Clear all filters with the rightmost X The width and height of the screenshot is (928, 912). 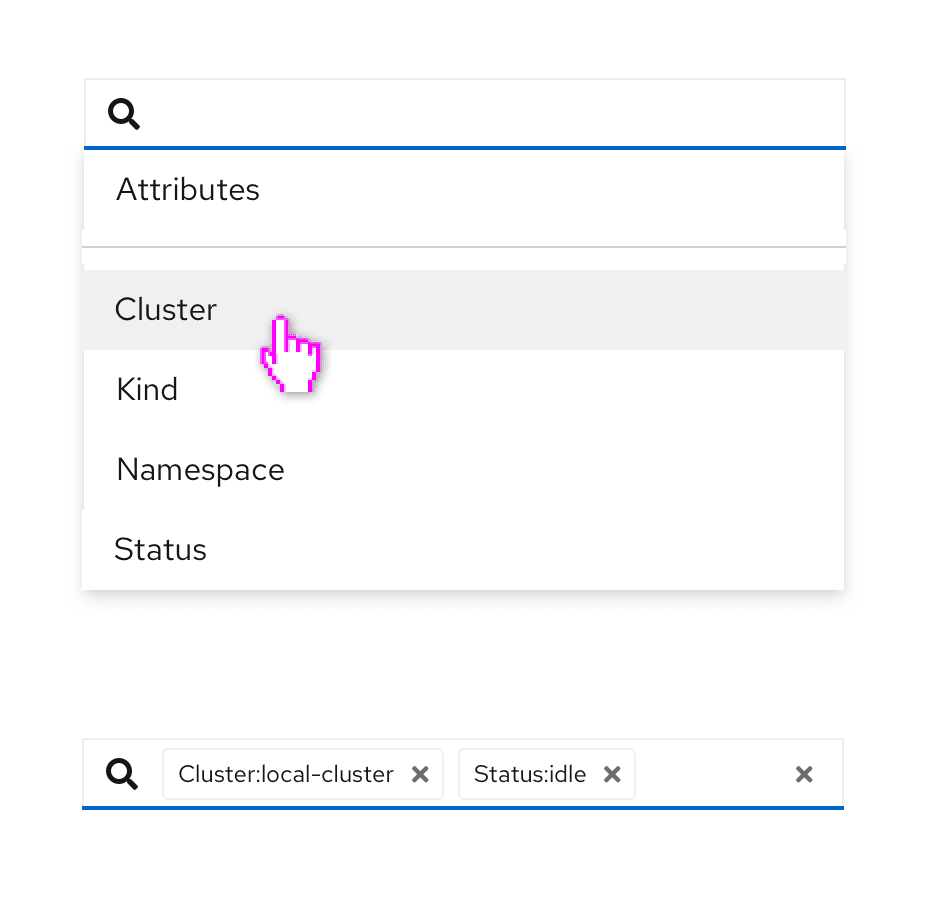(x=804, y=774)
